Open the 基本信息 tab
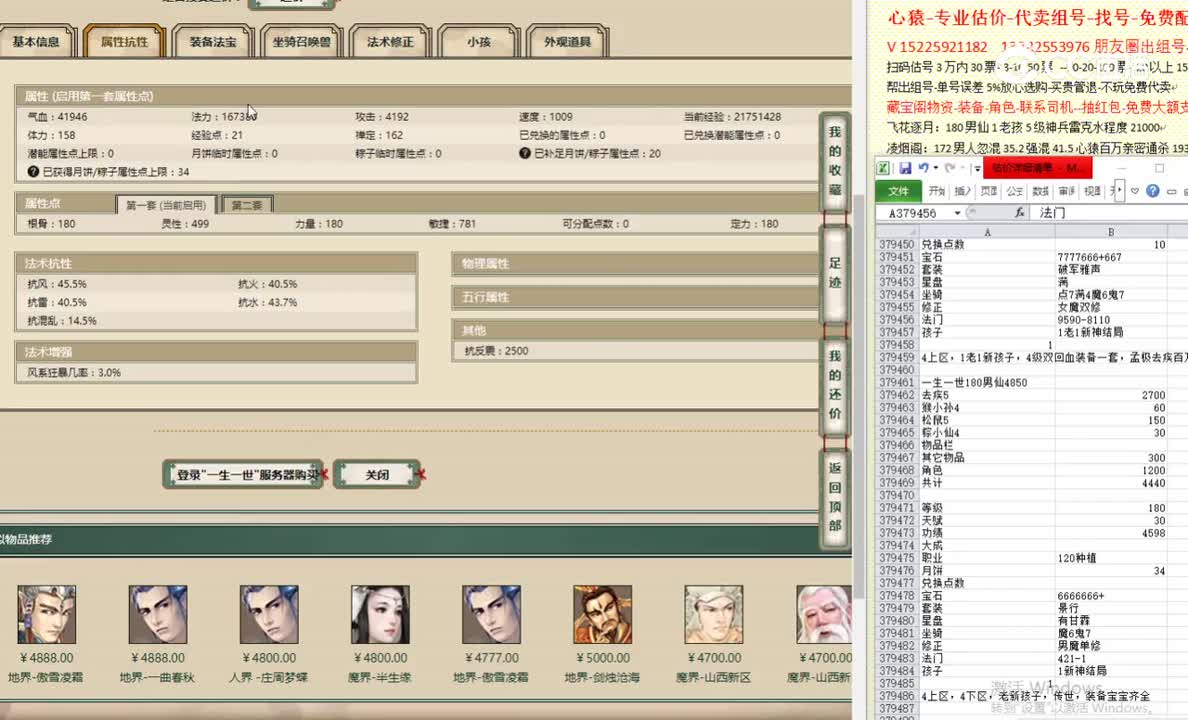The width and height of the screenshot is (1188, 720). [x=38, y=41]
